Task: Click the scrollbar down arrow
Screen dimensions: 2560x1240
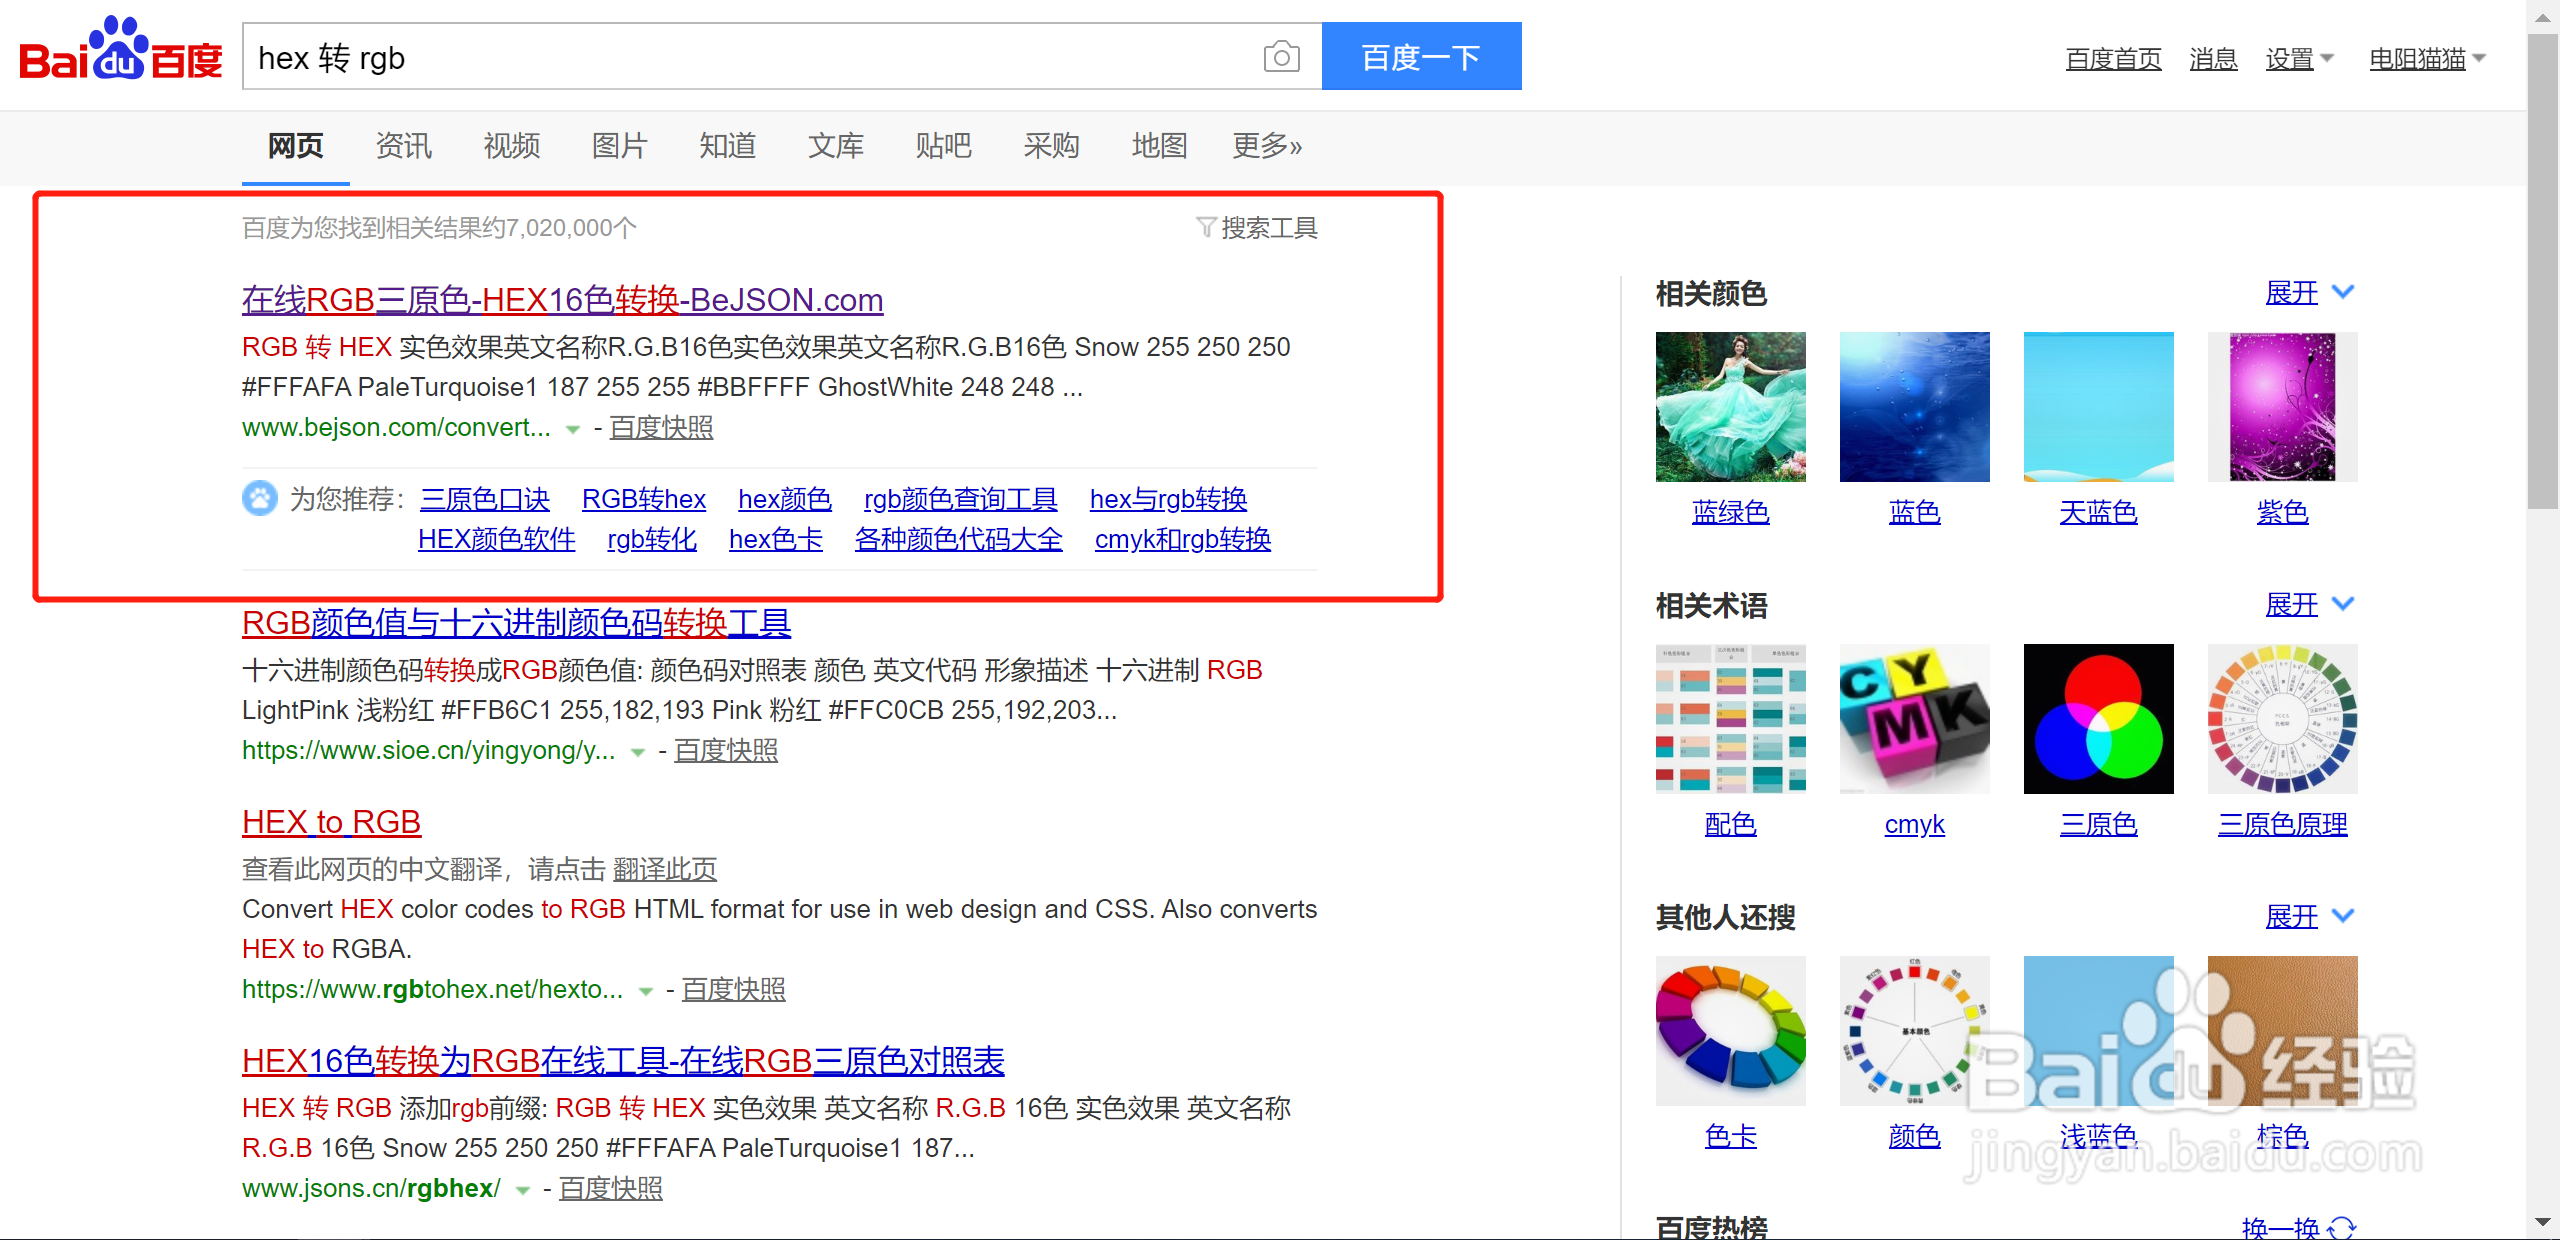Action: pos(2543,1222)
